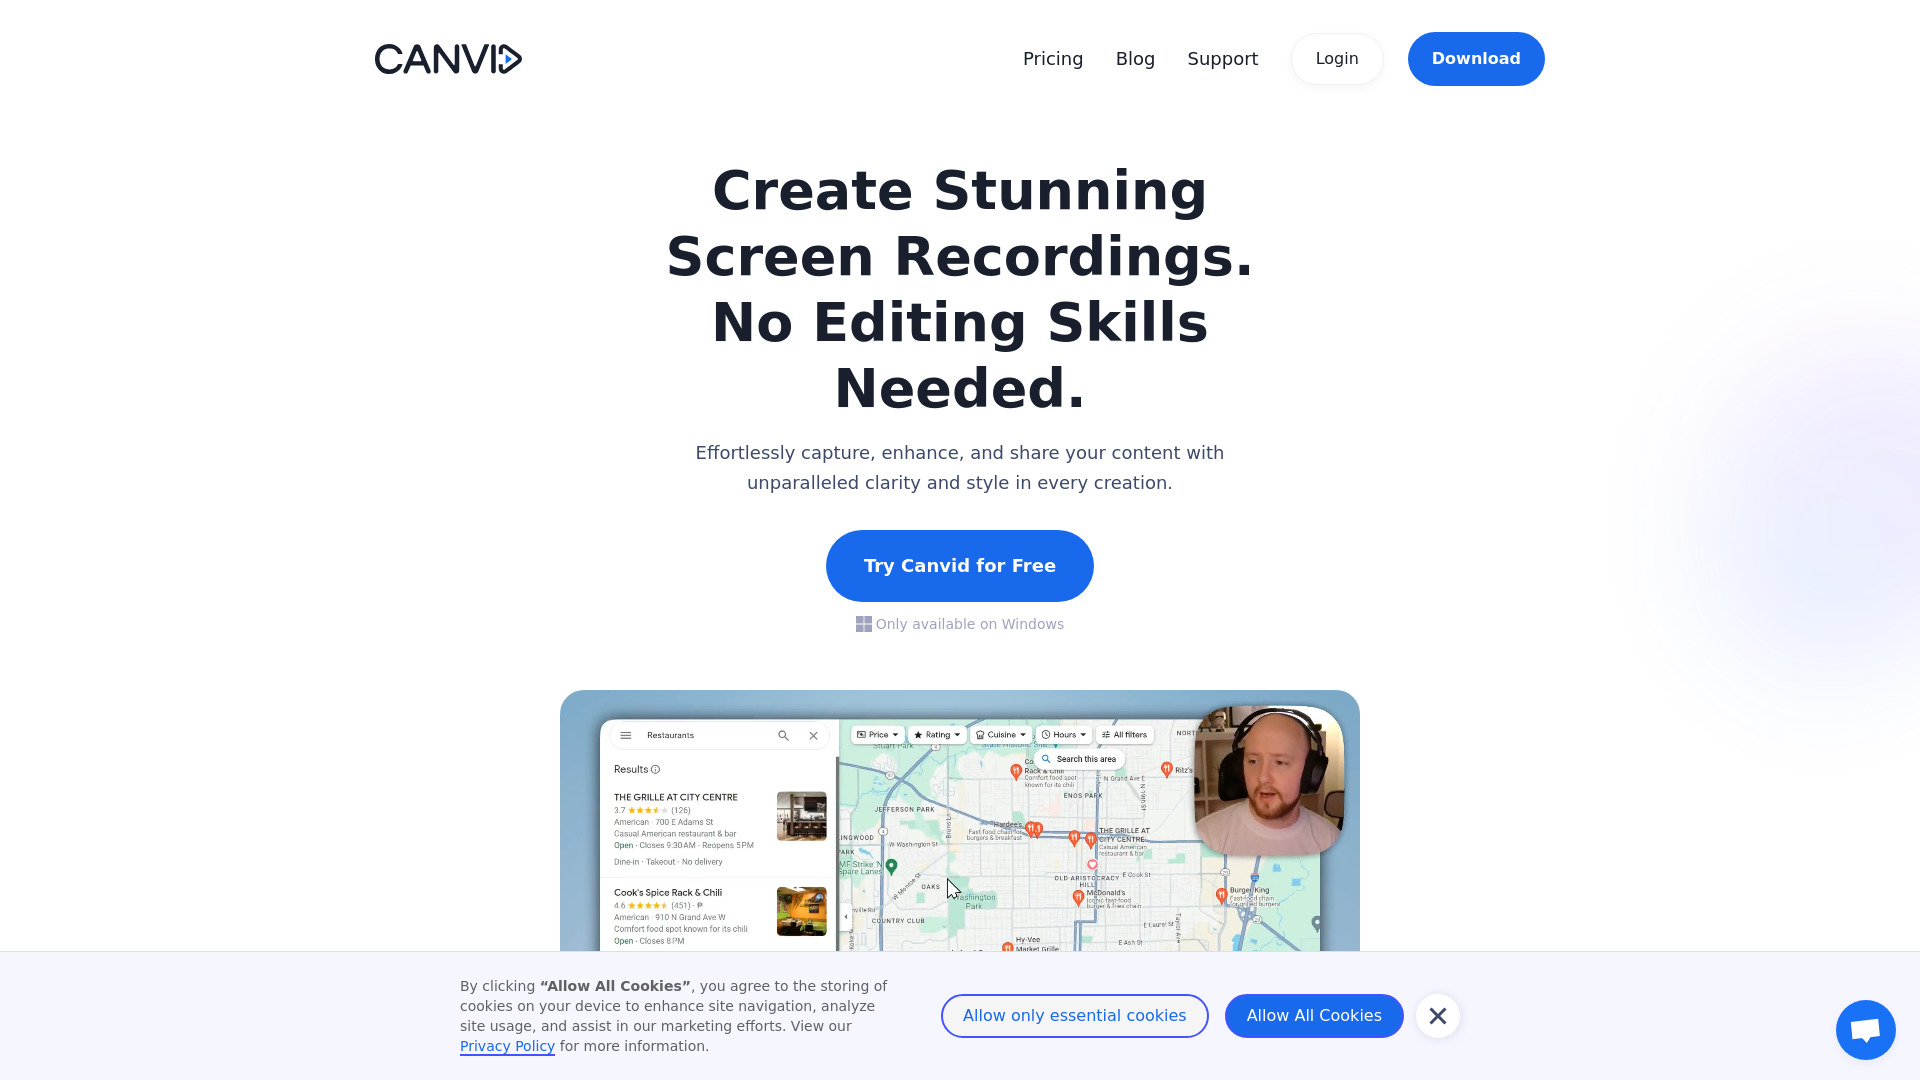1920x1080 pixels.
Task: Open the Pricing menu item
Action: pyautogui.click(x=1052, y=58)
